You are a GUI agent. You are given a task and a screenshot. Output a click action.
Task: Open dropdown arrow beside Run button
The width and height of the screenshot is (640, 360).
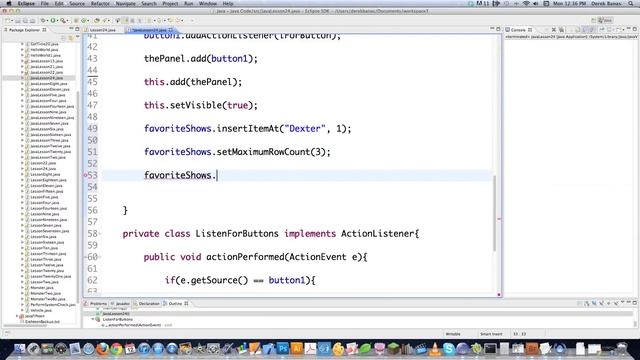pyautogui.click(x=57, y=20)
